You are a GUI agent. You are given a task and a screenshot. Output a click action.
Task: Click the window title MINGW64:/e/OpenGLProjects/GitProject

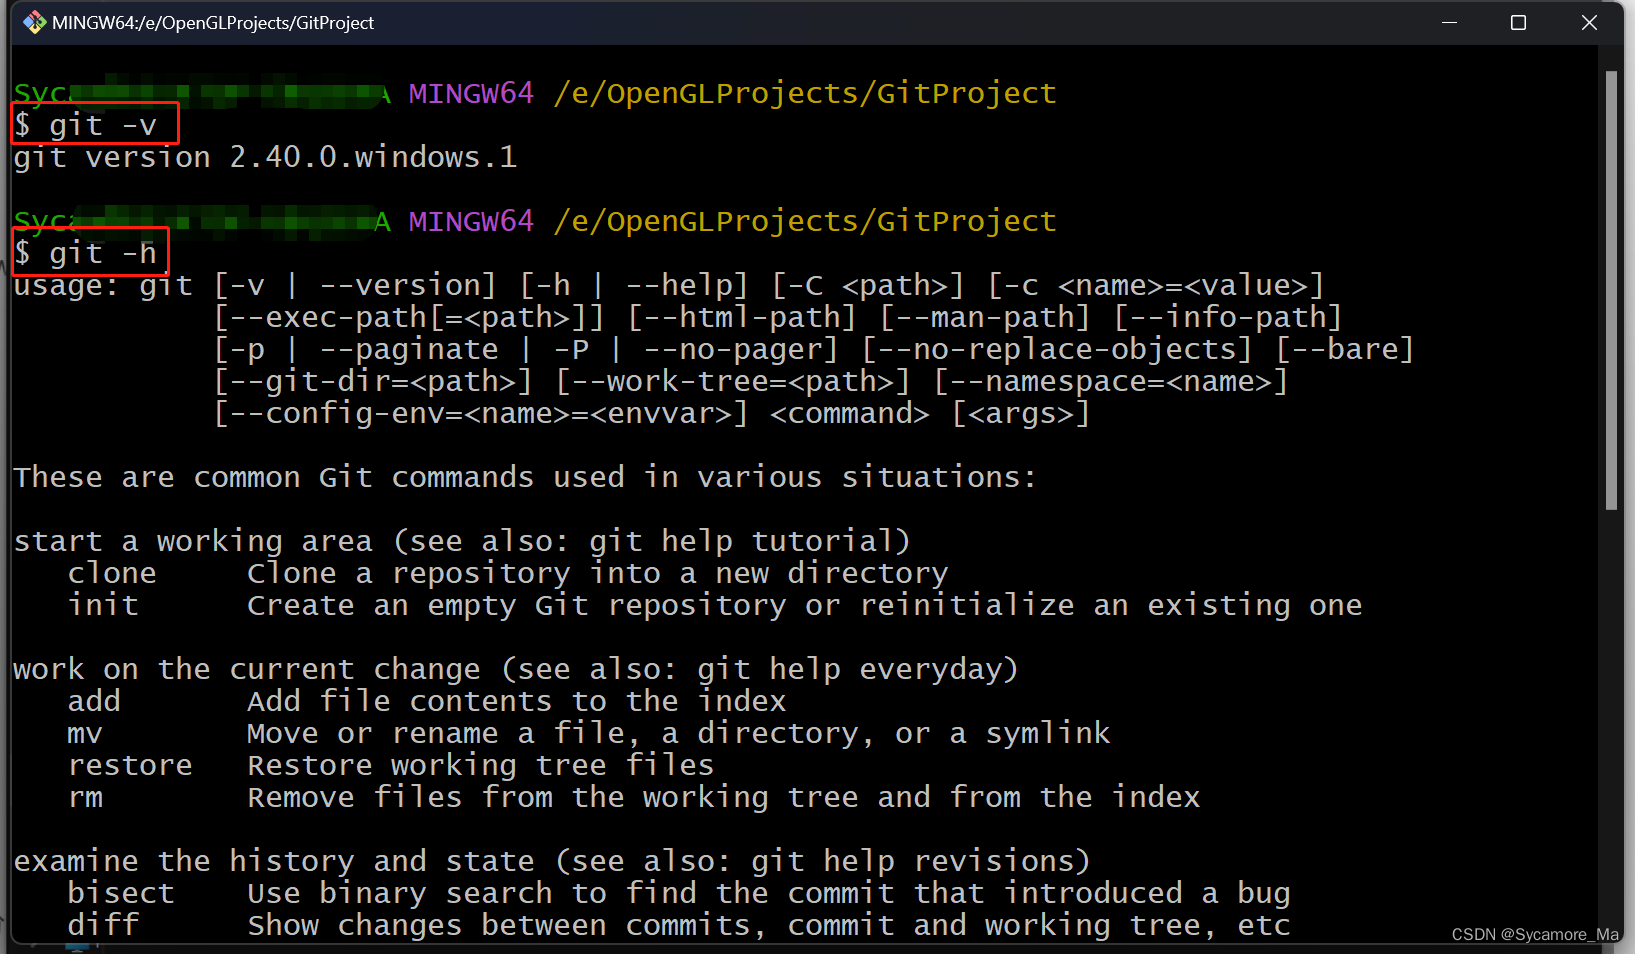pyautogui.click(x=213, y=22)
